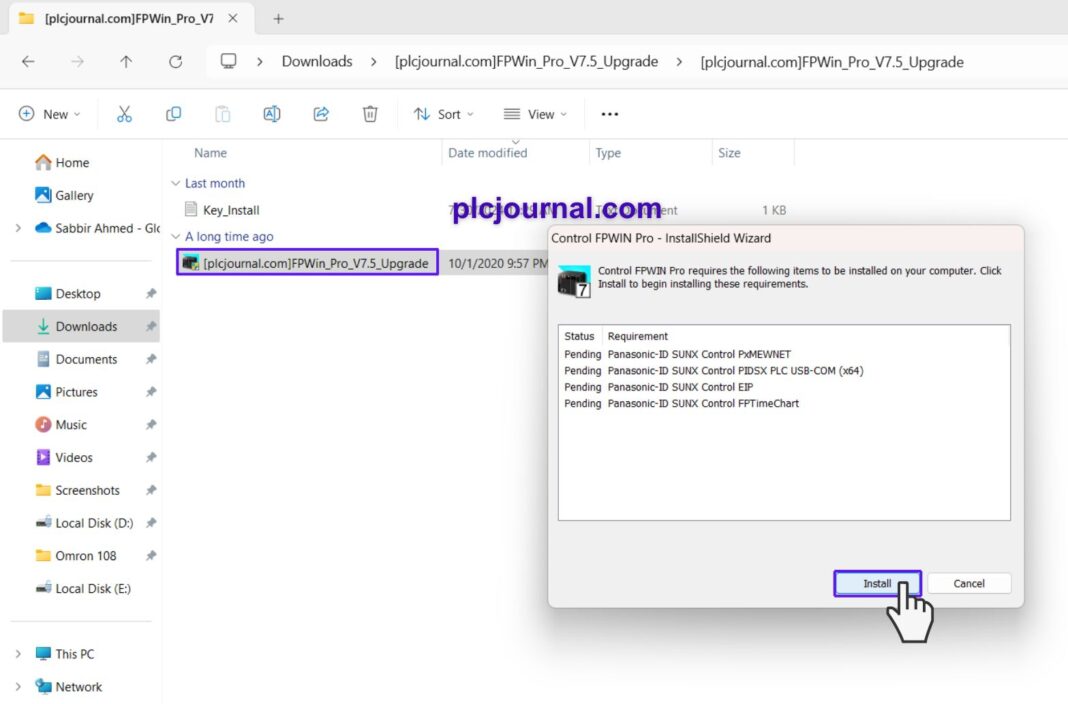Unpin Downloads using its pin icon
This screenshot has width=1068, height=704.
151,326
